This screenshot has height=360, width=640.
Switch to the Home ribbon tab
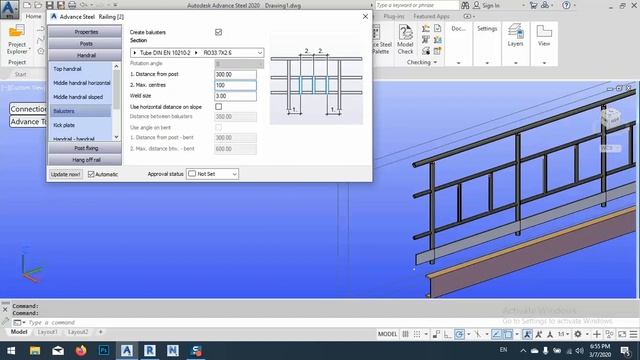click(33, 16)
